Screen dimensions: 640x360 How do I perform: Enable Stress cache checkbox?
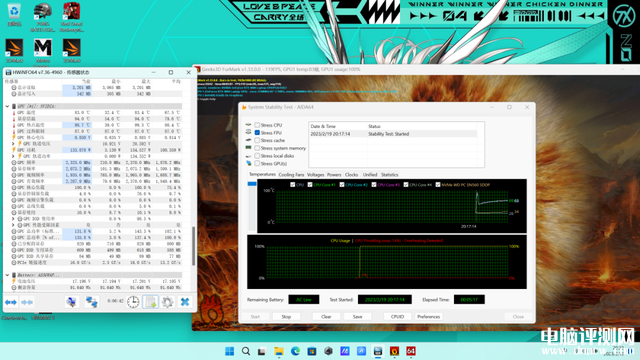(257, 140)
